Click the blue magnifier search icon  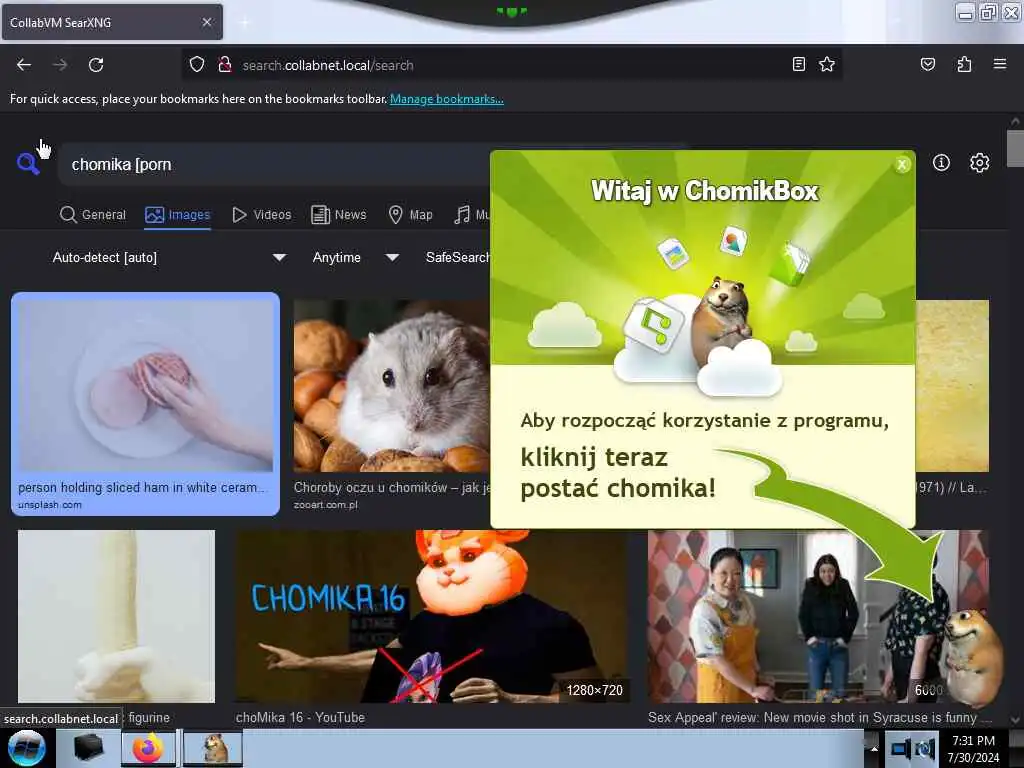(27, 163)
